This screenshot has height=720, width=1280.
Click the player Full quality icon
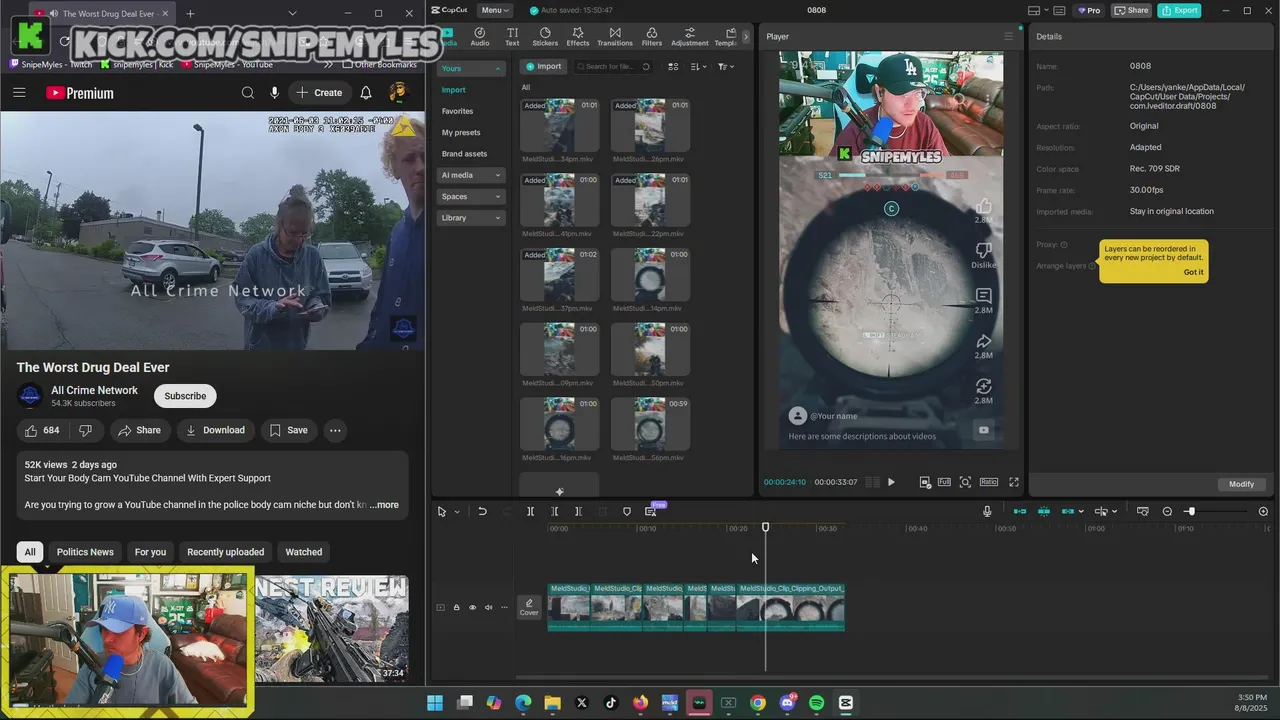point(944,482)
